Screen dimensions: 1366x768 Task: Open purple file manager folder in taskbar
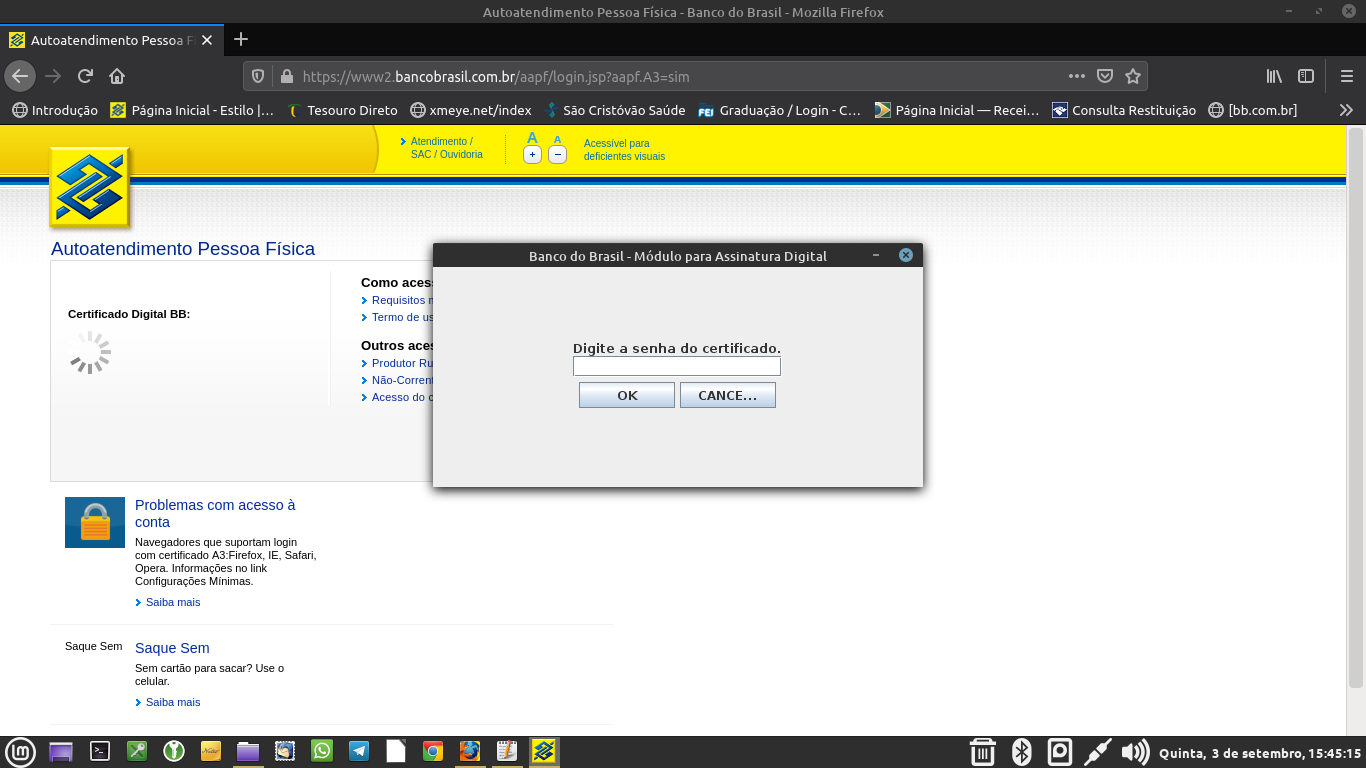[x=248, y=751]
